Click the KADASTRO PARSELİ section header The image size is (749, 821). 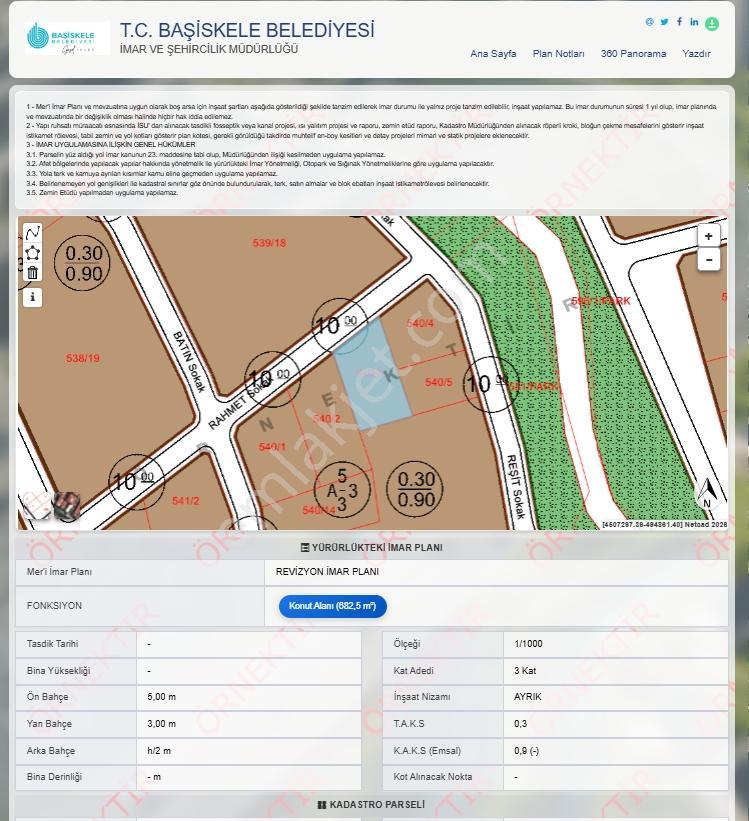(371, 804)
